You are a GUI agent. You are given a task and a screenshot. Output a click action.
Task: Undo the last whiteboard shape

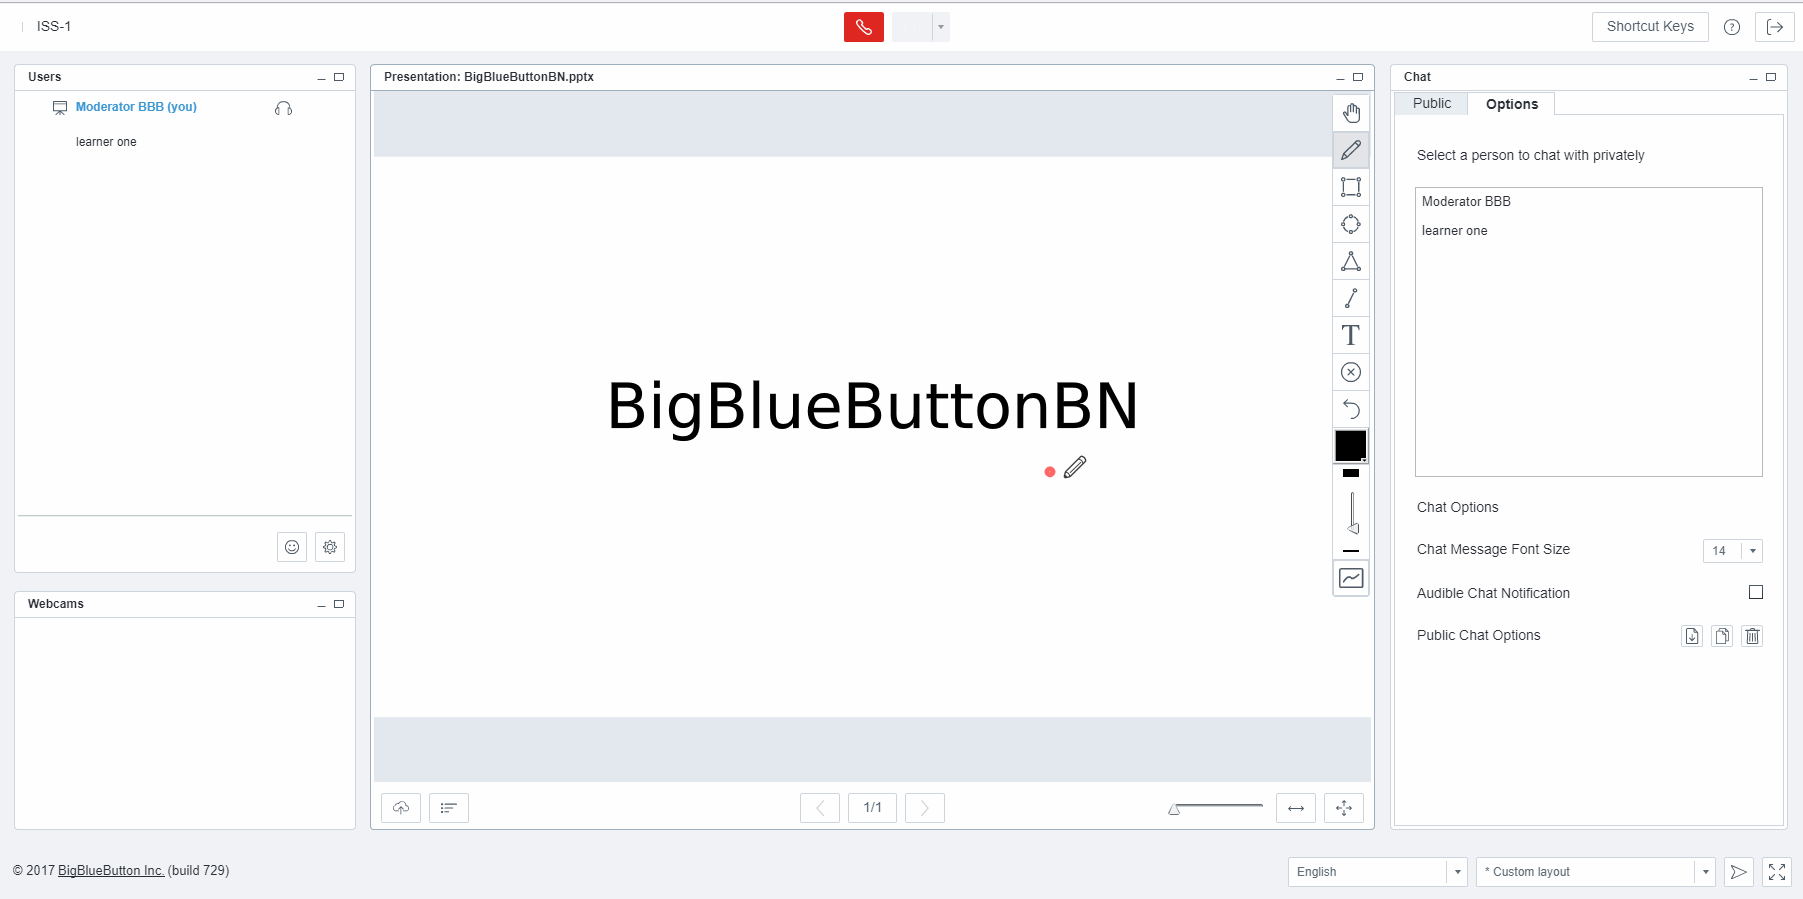click(x=1351, y=409)
